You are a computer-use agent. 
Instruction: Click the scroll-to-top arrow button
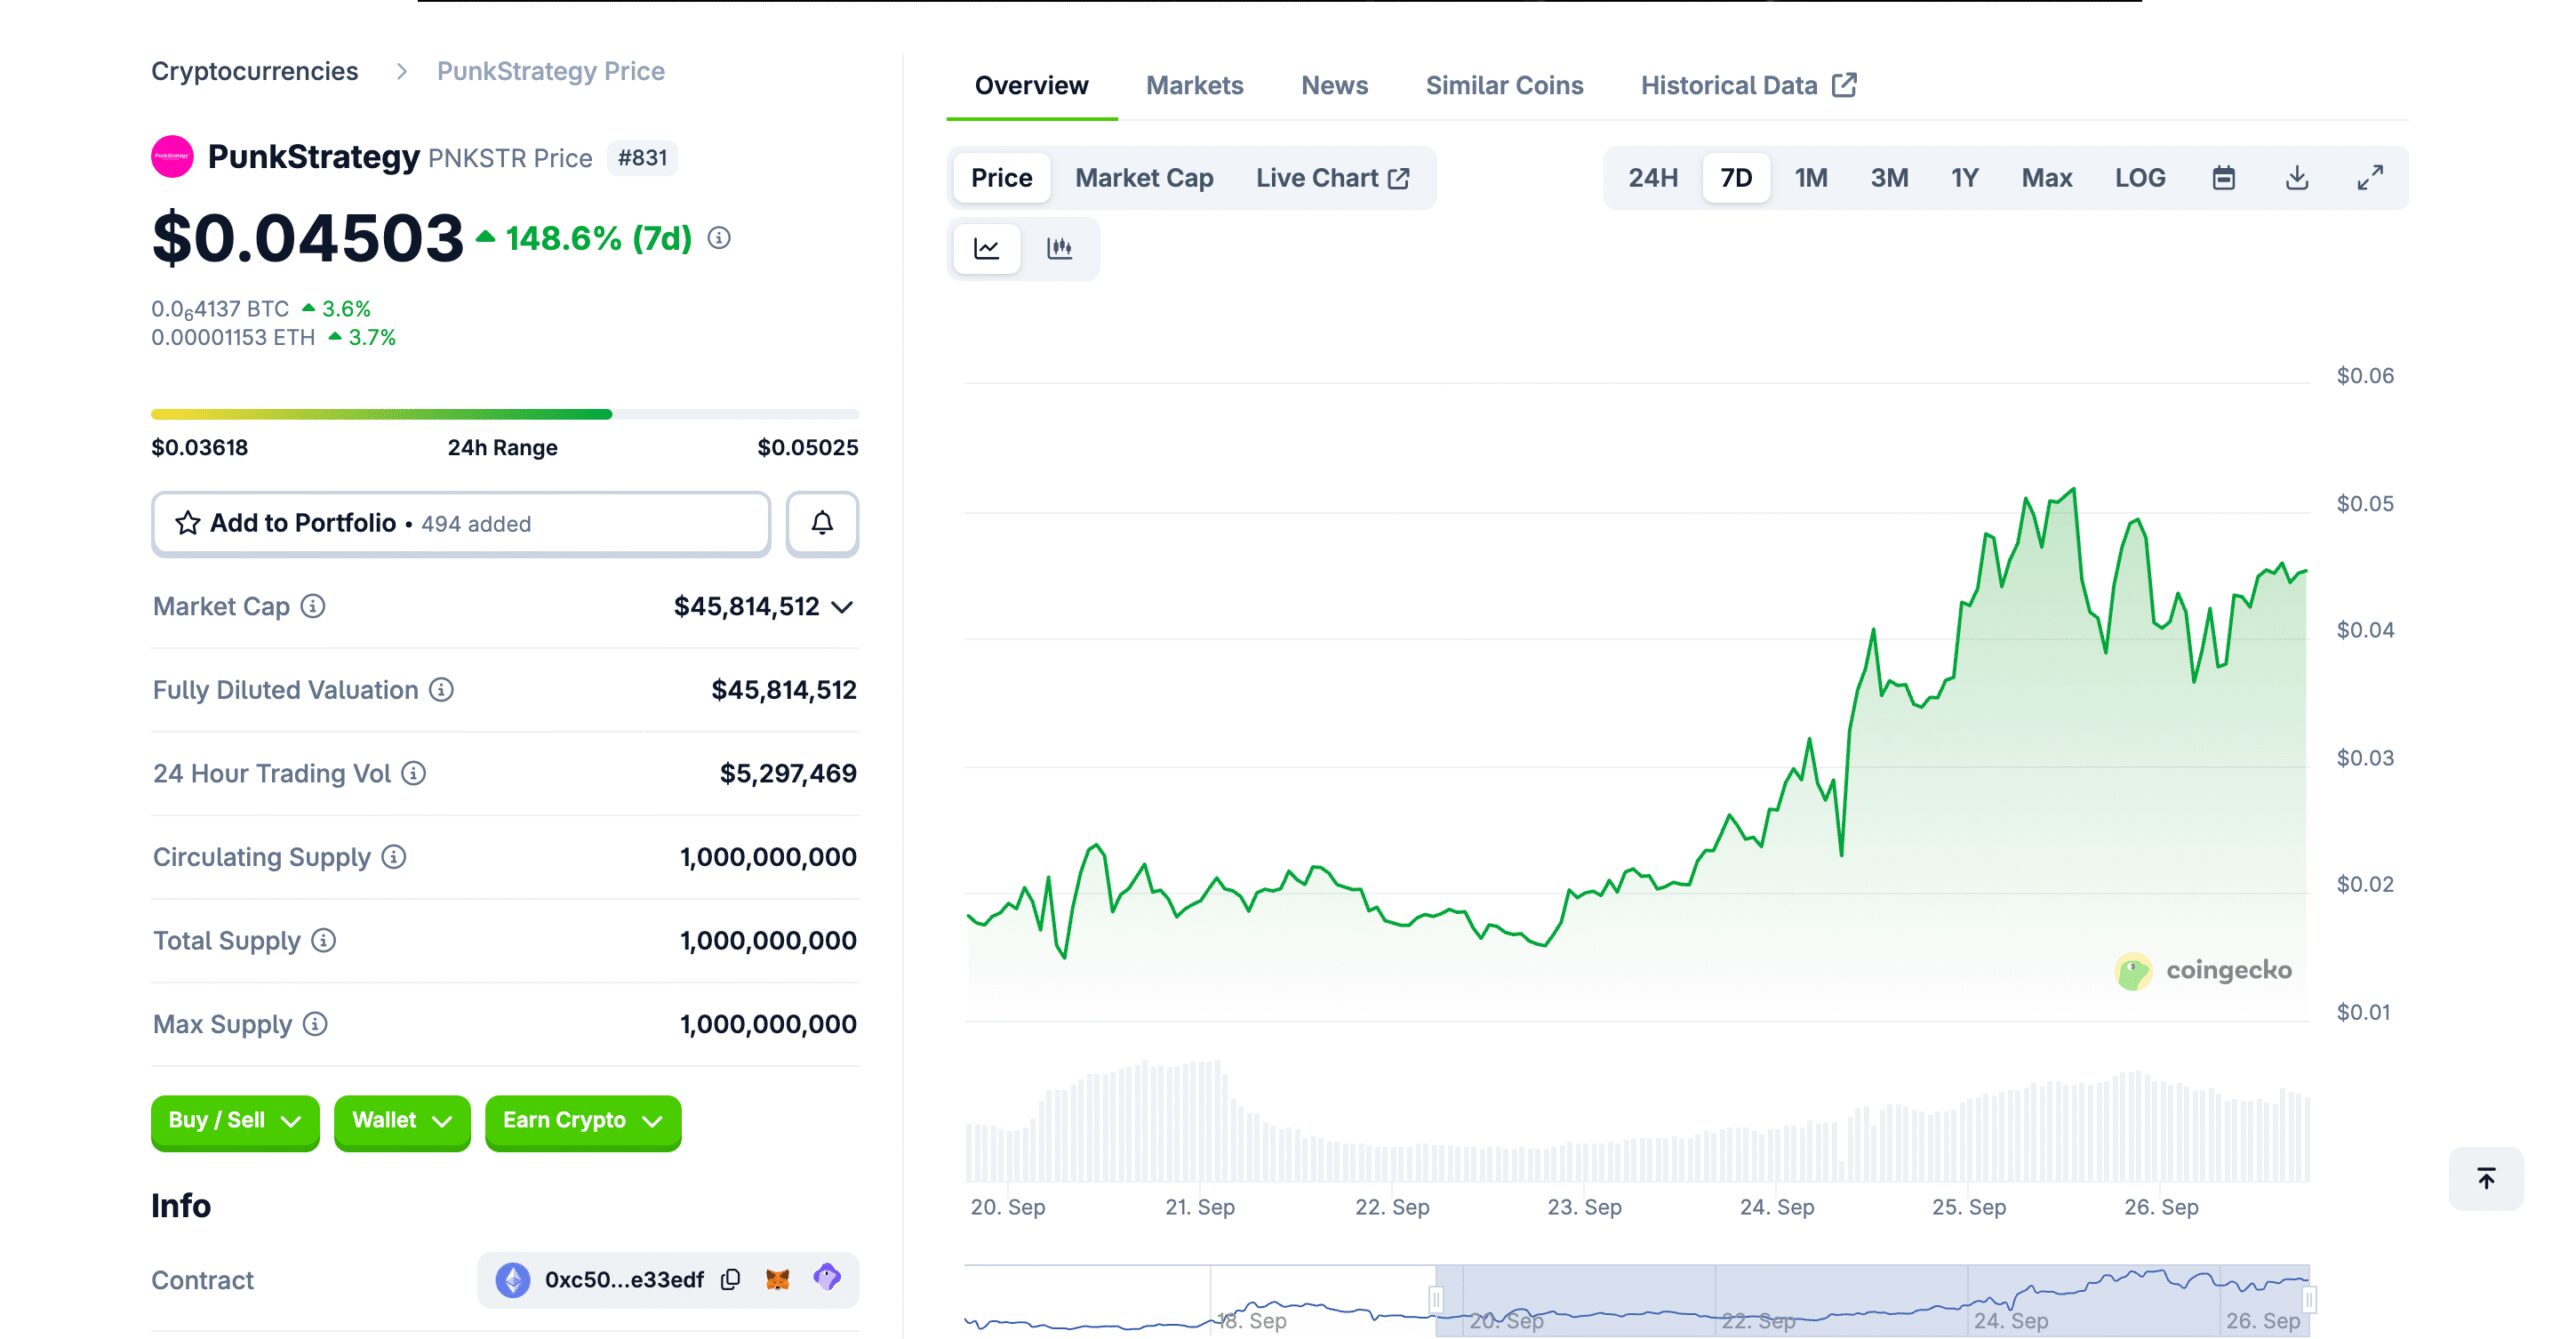pos(2486,1178)
